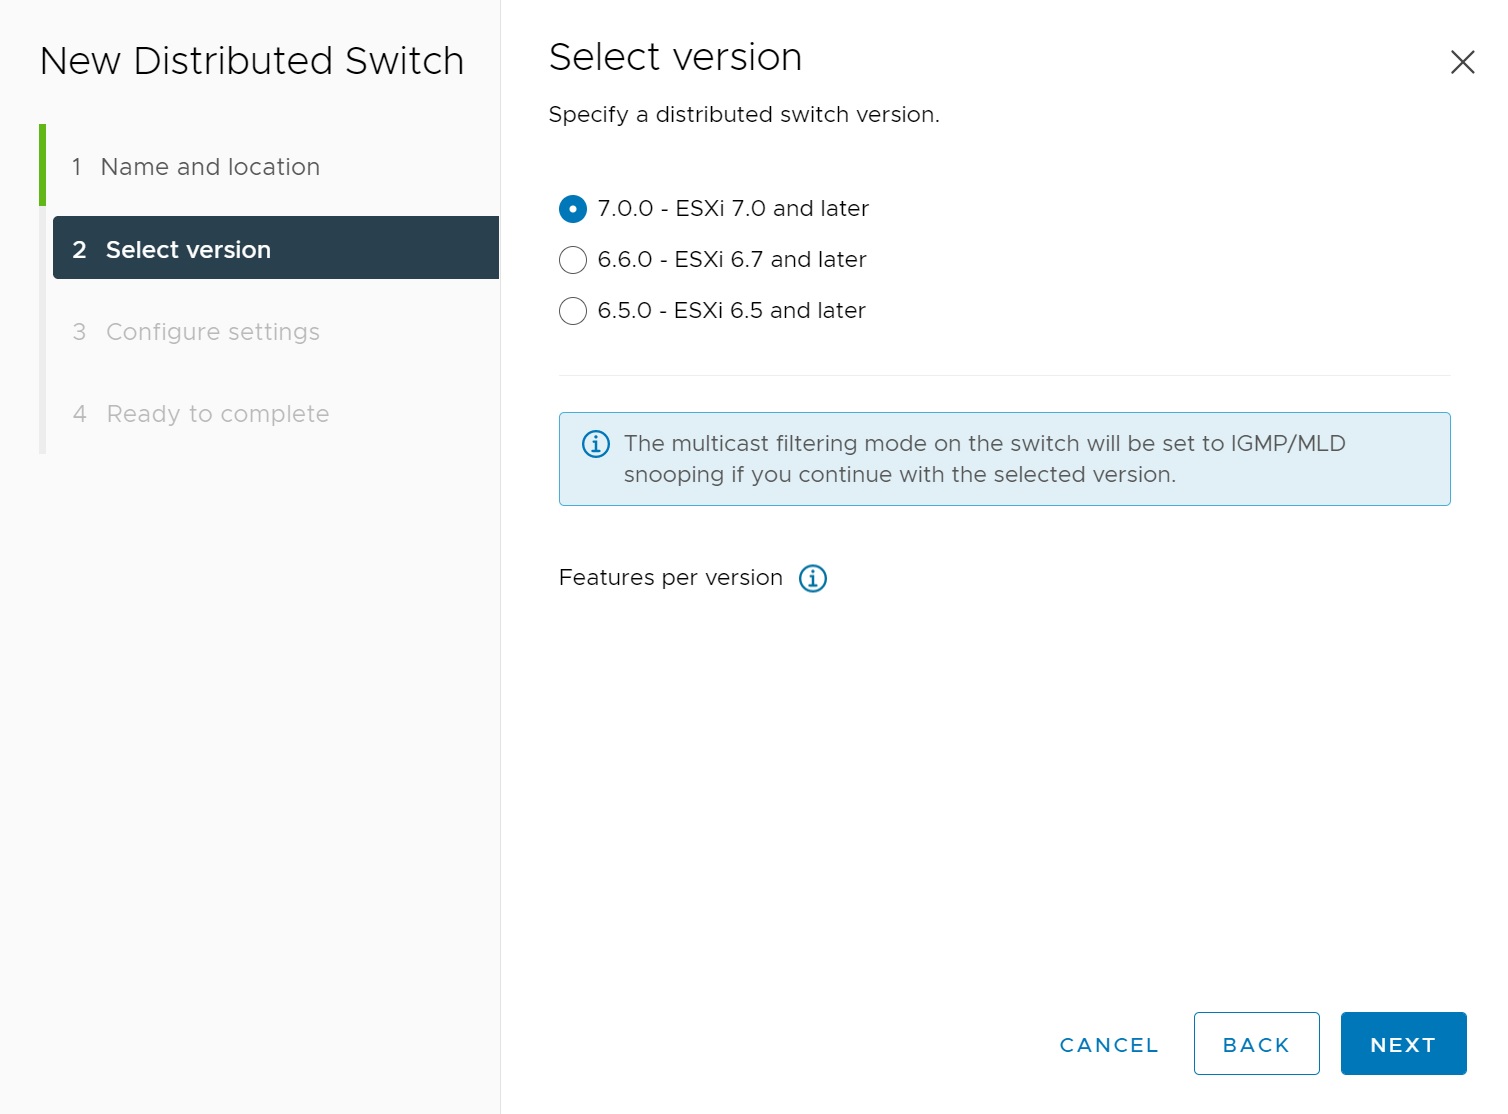Open step 3 Configure settings
This screenshot has width=1508, height=1114.
pos(212,332)
